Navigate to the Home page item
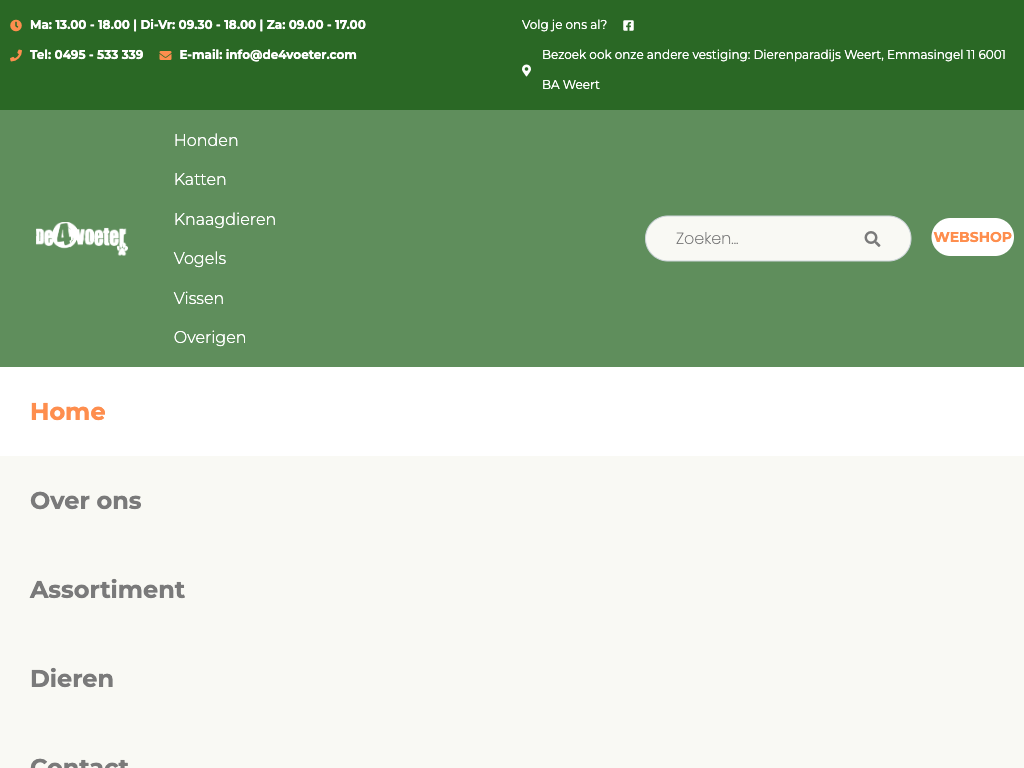1024x768 pixels. (68, 412)
